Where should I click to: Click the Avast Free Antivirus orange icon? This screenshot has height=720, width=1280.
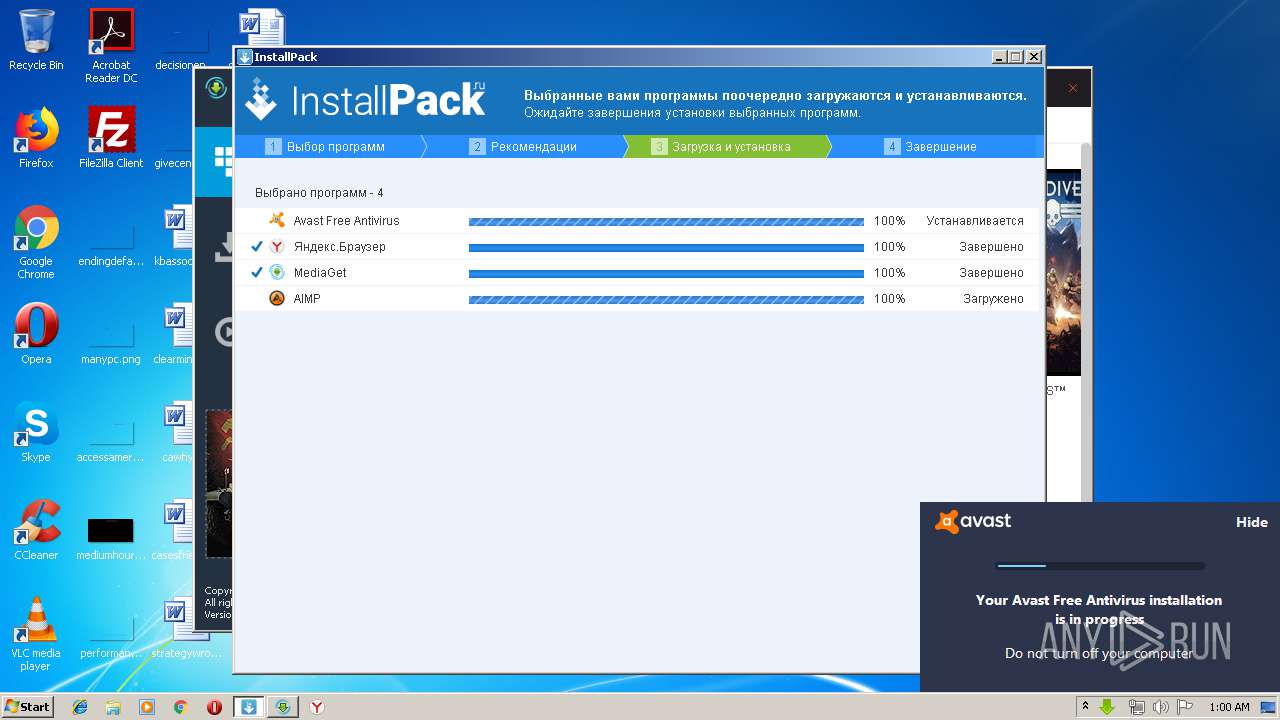[277, 221]
